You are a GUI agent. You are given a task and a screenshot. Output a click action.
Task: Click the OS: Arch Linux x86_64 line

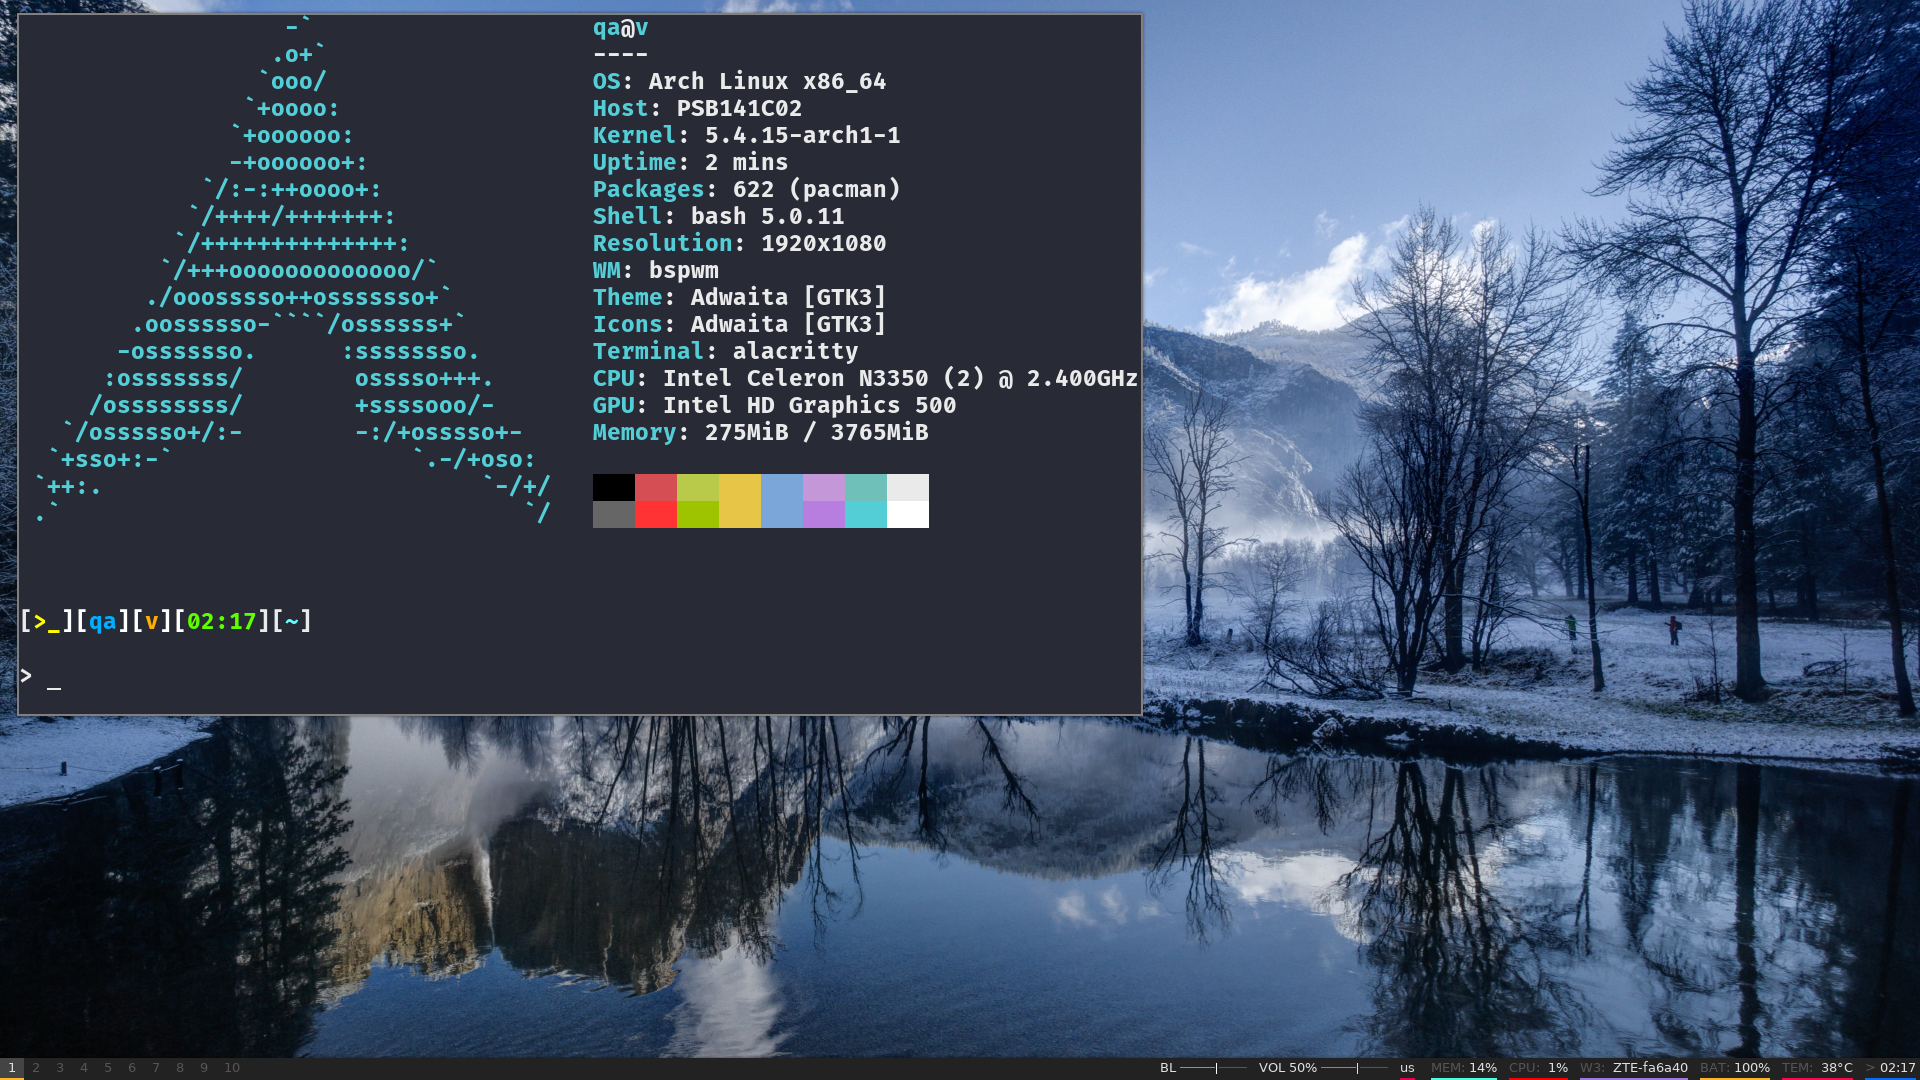point(739,81)
